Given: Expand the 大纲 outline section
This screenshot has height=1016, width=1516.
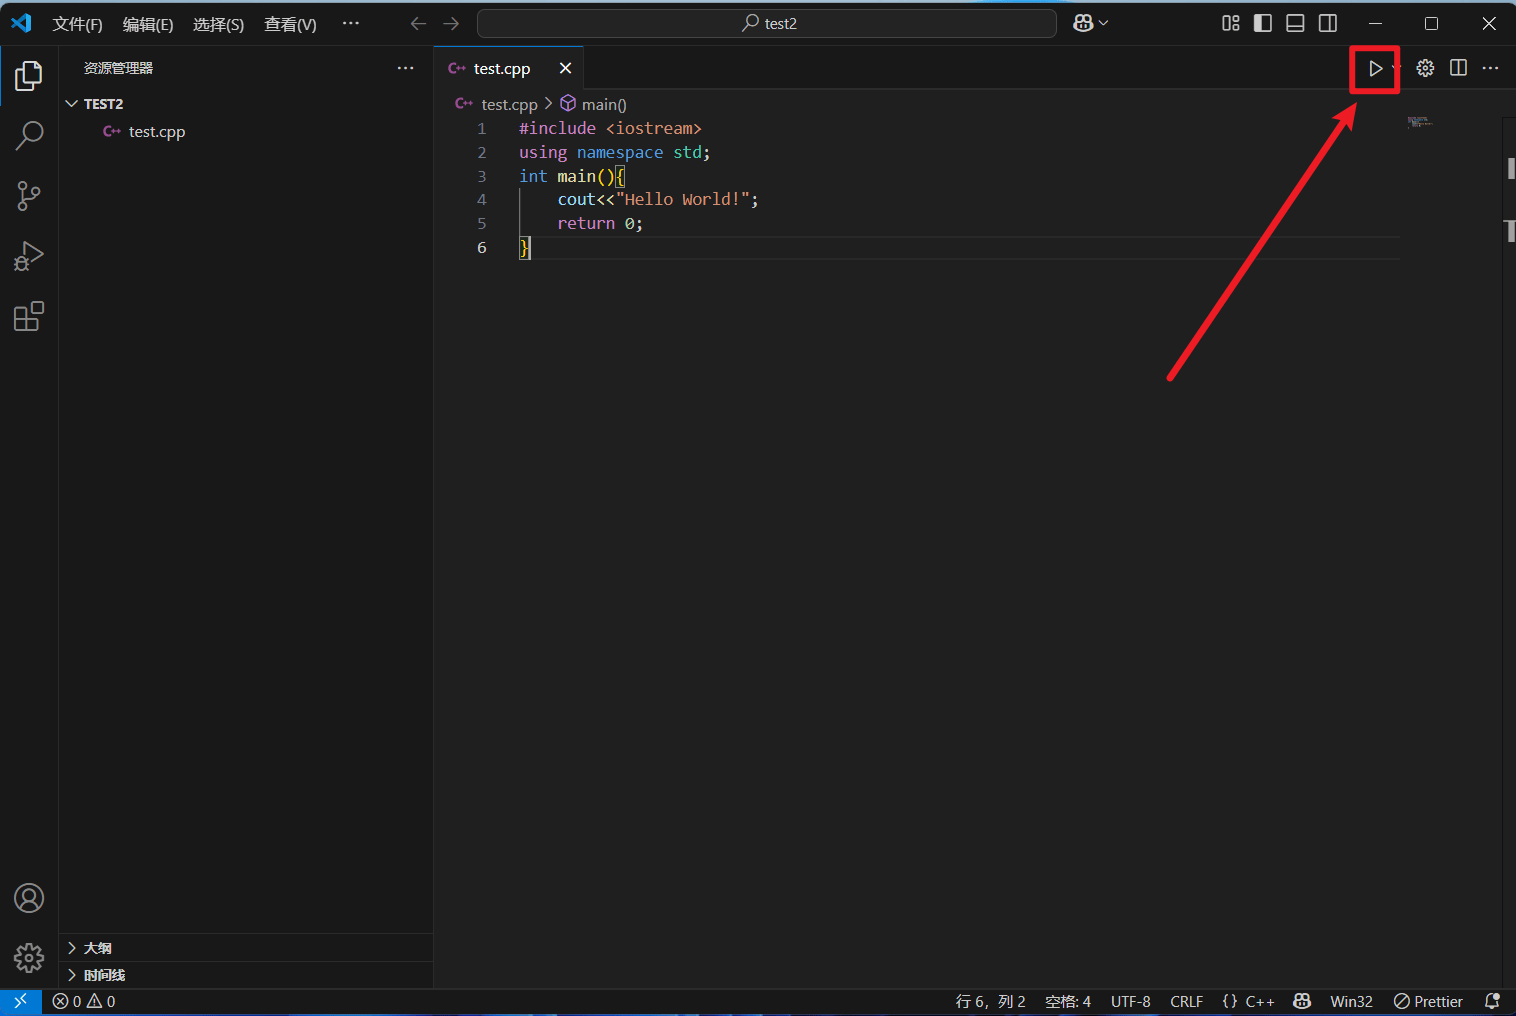Looking at the screenshot, I should tap(97, 948).
